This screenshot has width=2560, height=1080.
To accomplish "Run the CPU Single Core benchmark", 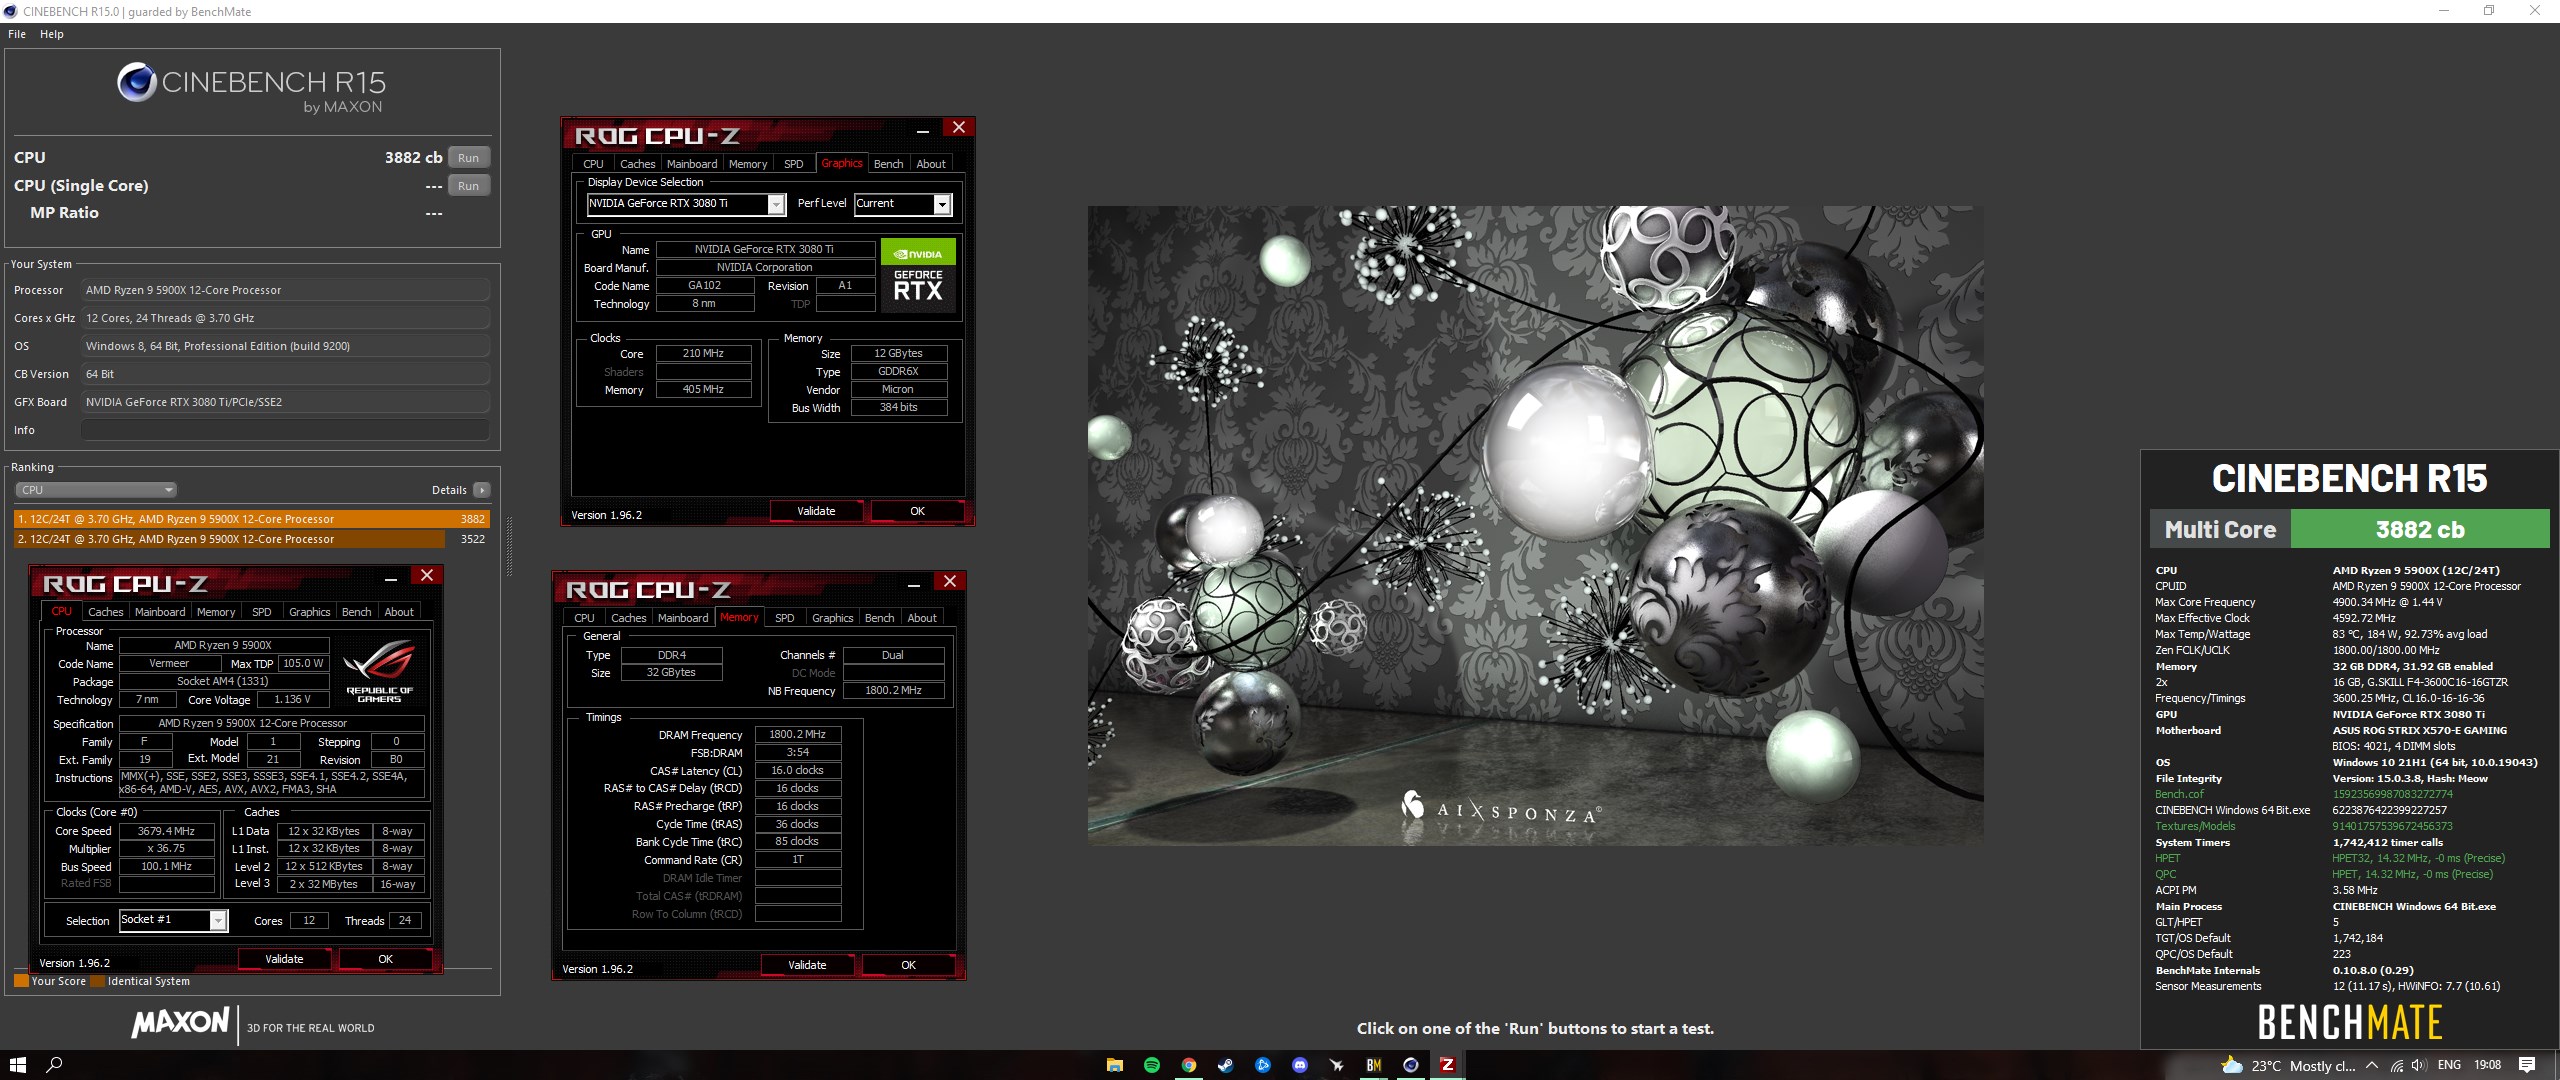I will tap(468, 186).
